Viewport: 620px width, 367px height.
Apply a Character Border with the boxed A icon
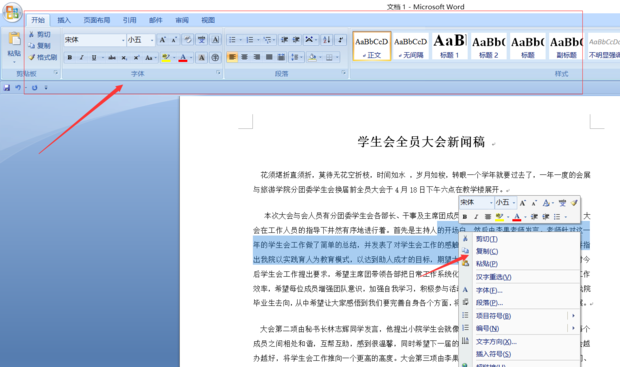215,40
